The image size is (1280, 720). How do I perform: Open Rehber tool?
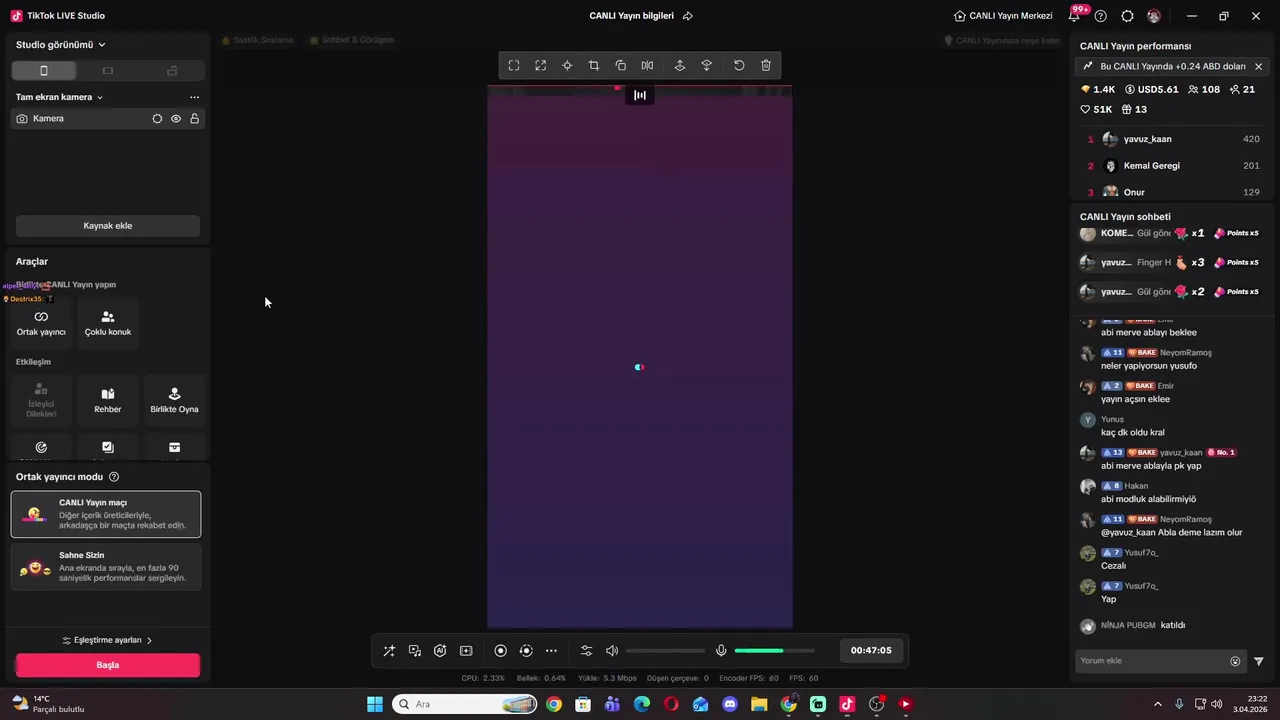point(108,400)
